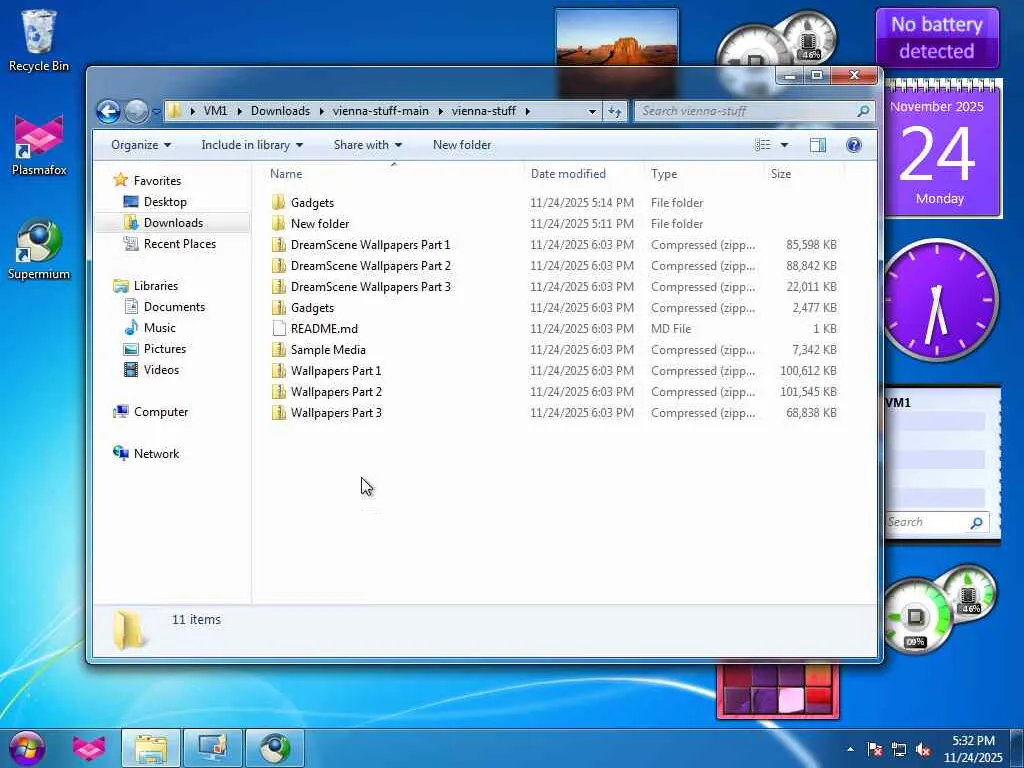Click vienna-stuff-main in the breadcrumb

click(x=381, y=111)
